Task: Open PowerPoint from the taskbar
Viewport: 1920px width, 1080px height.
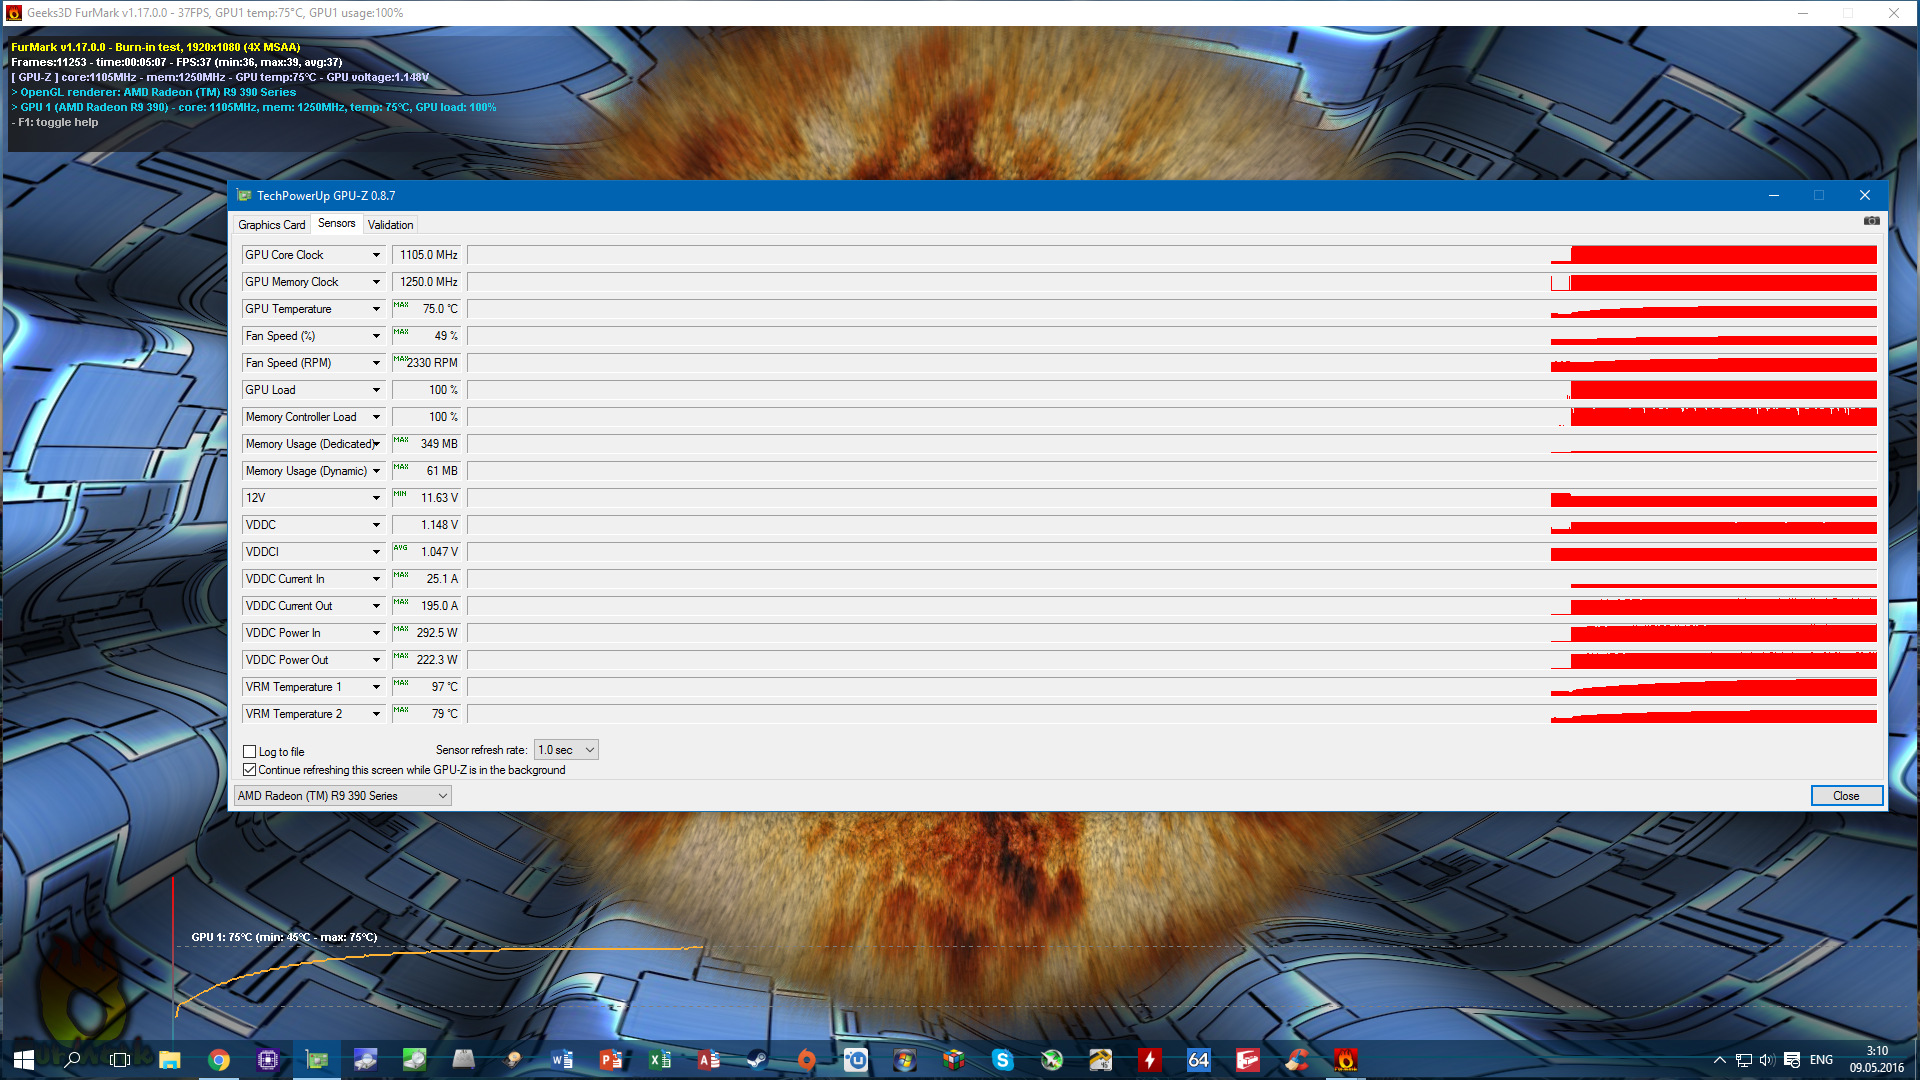Action: pyautogui.click(x=610, y=1060)
